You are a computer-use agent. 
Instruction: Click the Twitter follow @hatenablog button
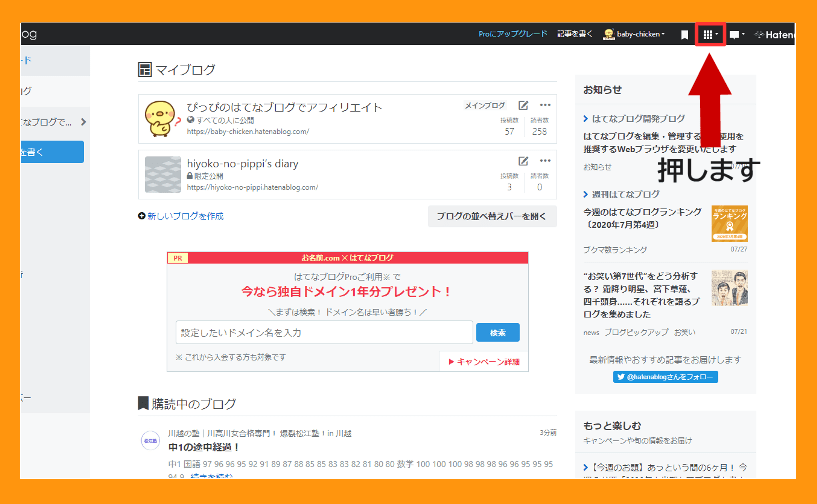tap(665, 377)
